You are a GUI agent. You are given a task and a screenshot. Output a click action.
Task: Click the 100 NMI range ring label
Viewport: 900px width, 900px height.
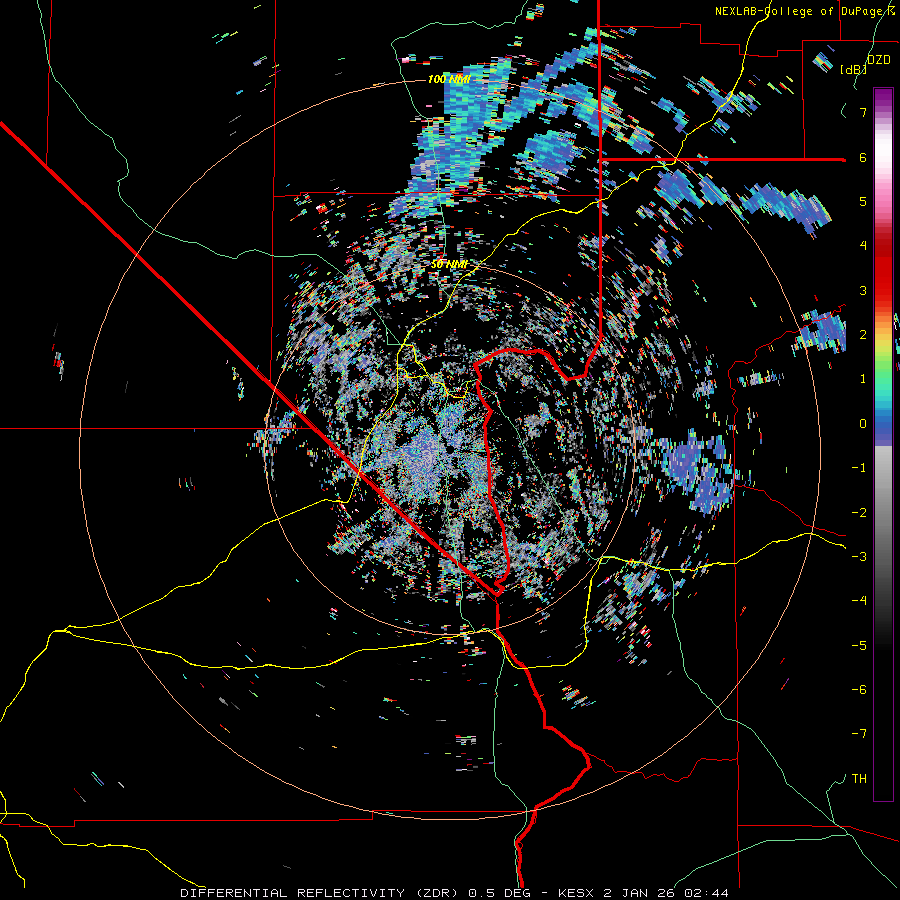pos(449,79)
